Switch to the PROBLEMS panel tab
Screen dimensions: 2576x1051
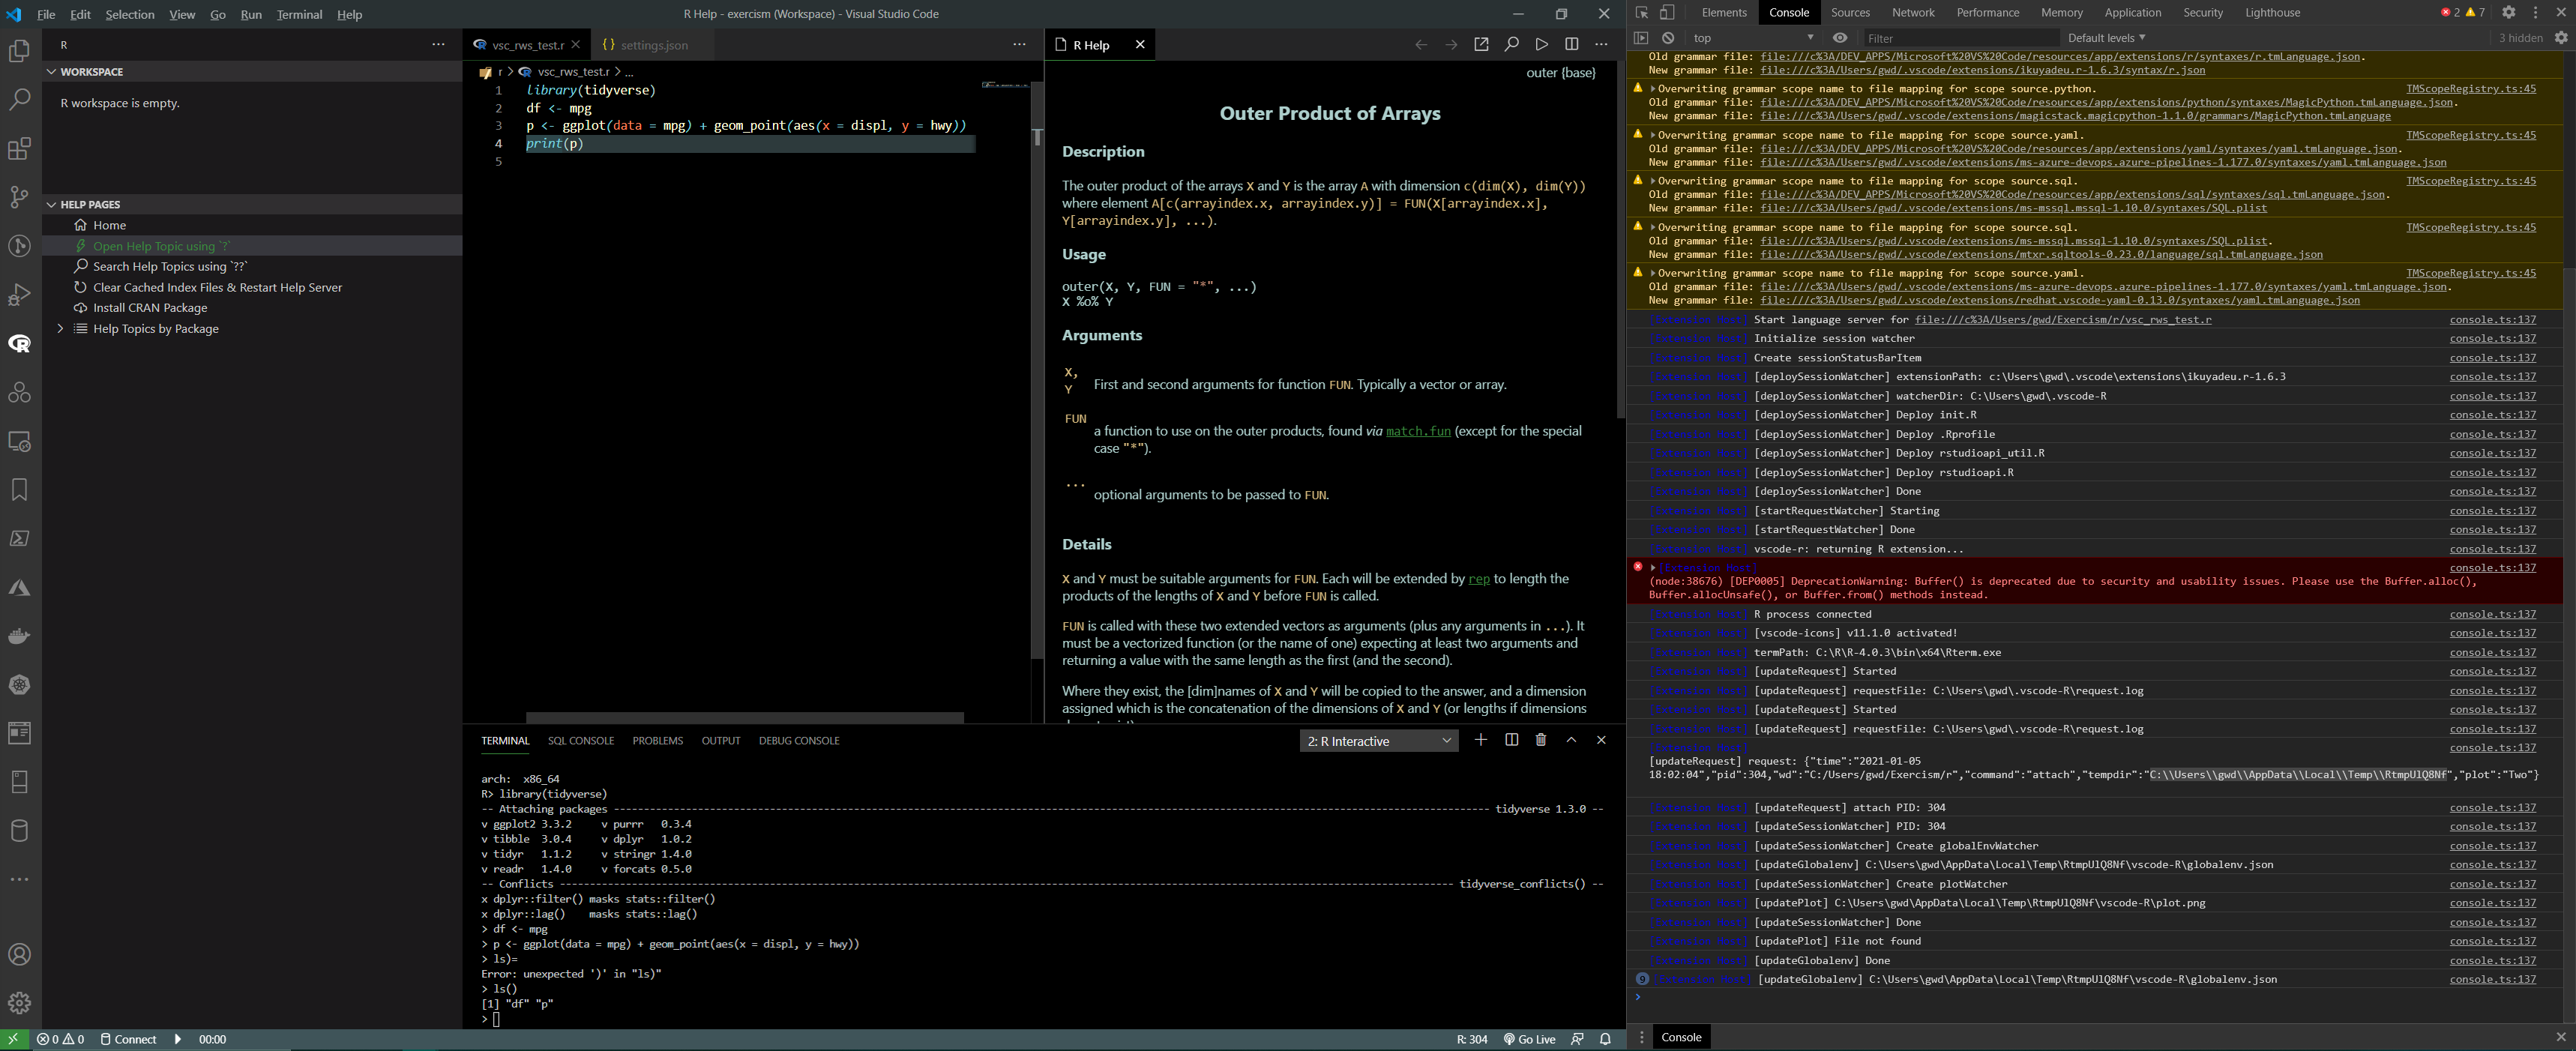pyautogui.click(x=657, y=741)
